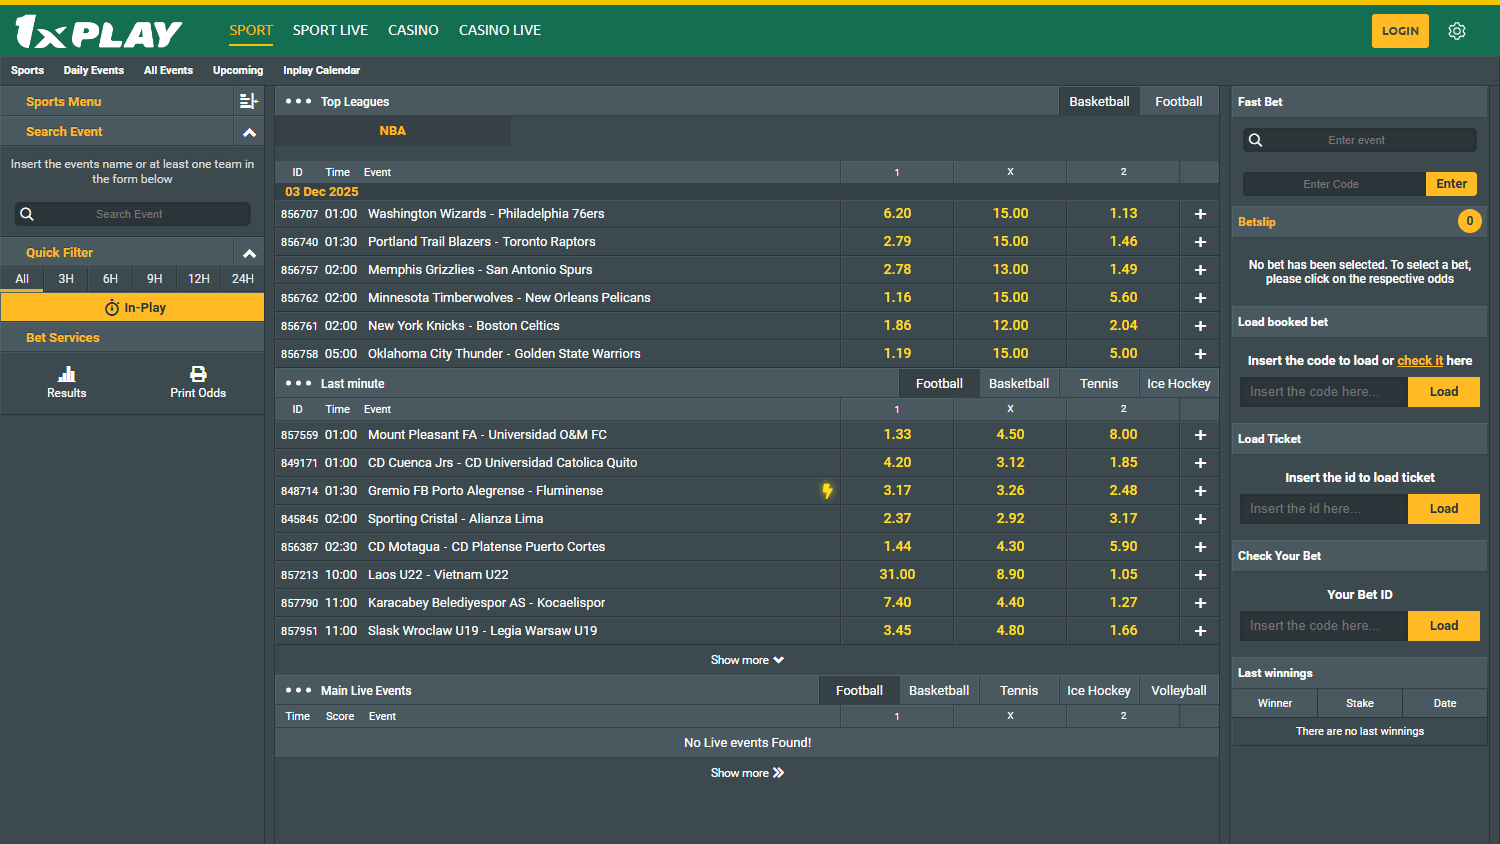Switch to CASINO LIVE tab
This screenshot has width=1500, height=844.
coord(499,30)
